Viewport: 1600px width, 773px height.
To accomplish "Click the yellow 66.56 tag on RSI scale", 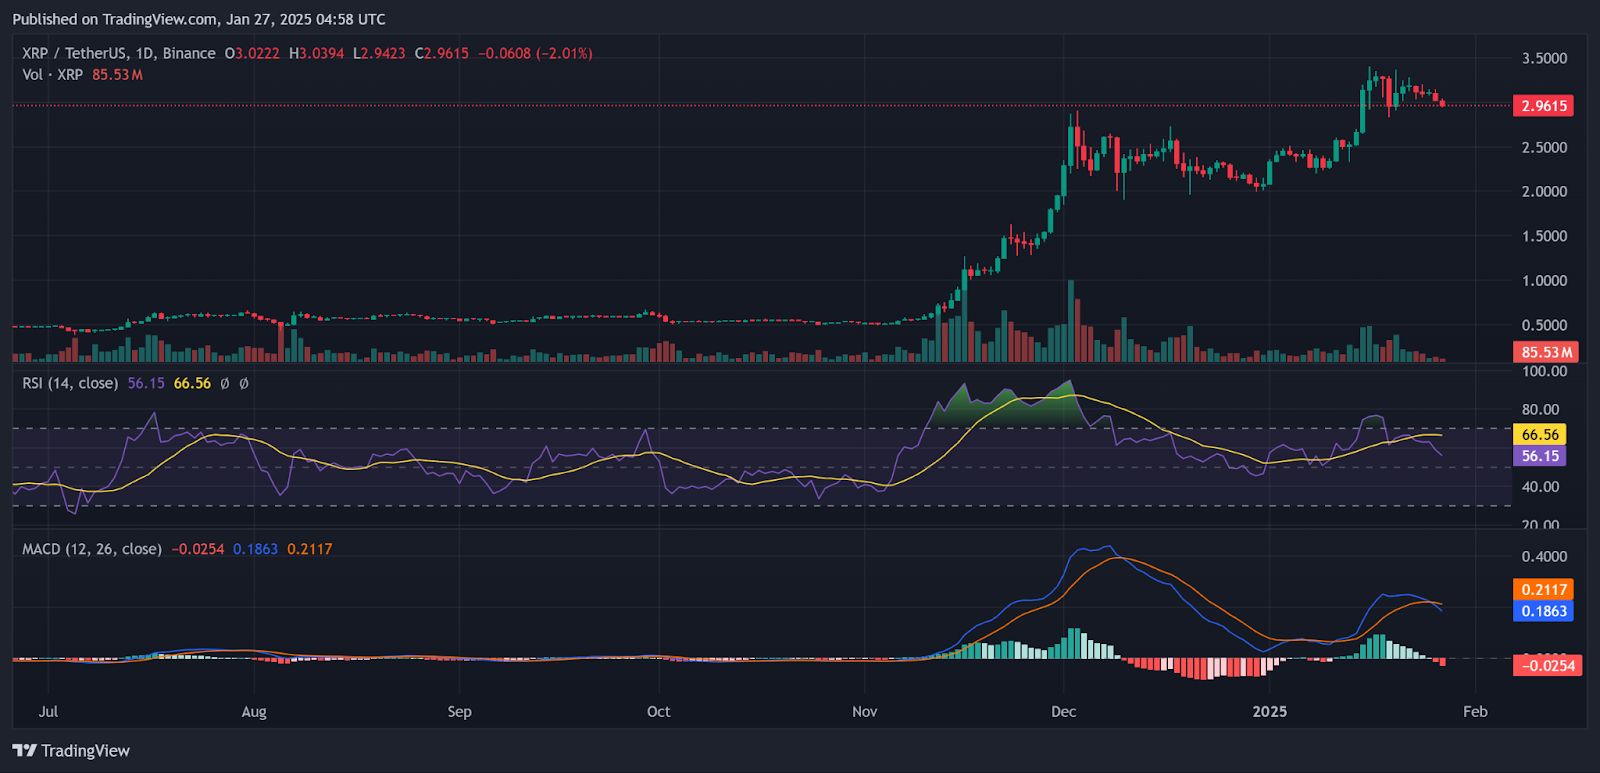I will (x=1540, y=434).
